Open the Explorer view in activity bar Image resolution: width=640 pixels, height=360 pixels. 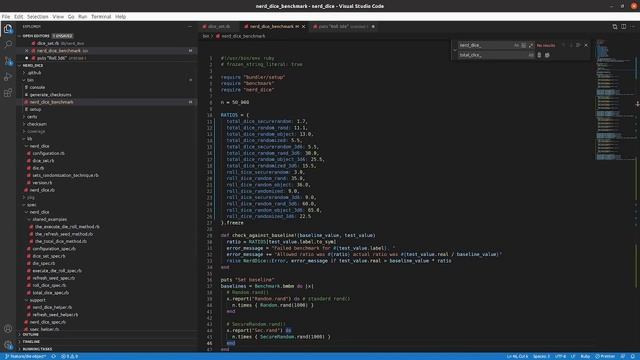[x=8, y=29]
